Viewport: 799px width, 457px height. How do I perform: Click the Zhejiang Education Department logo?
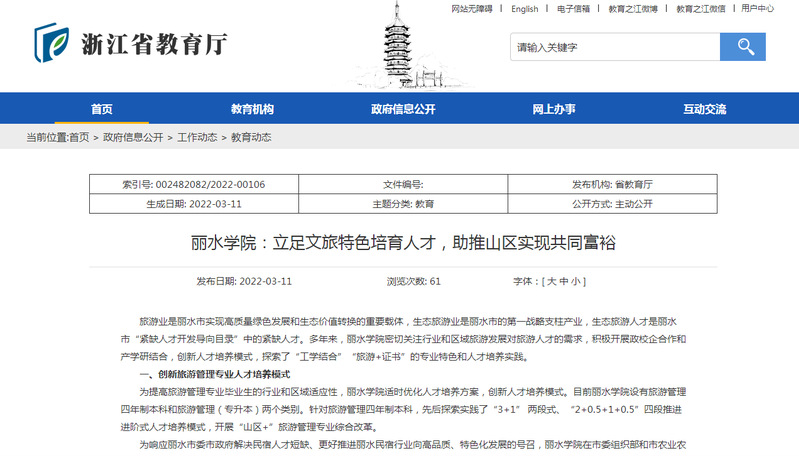131,43
